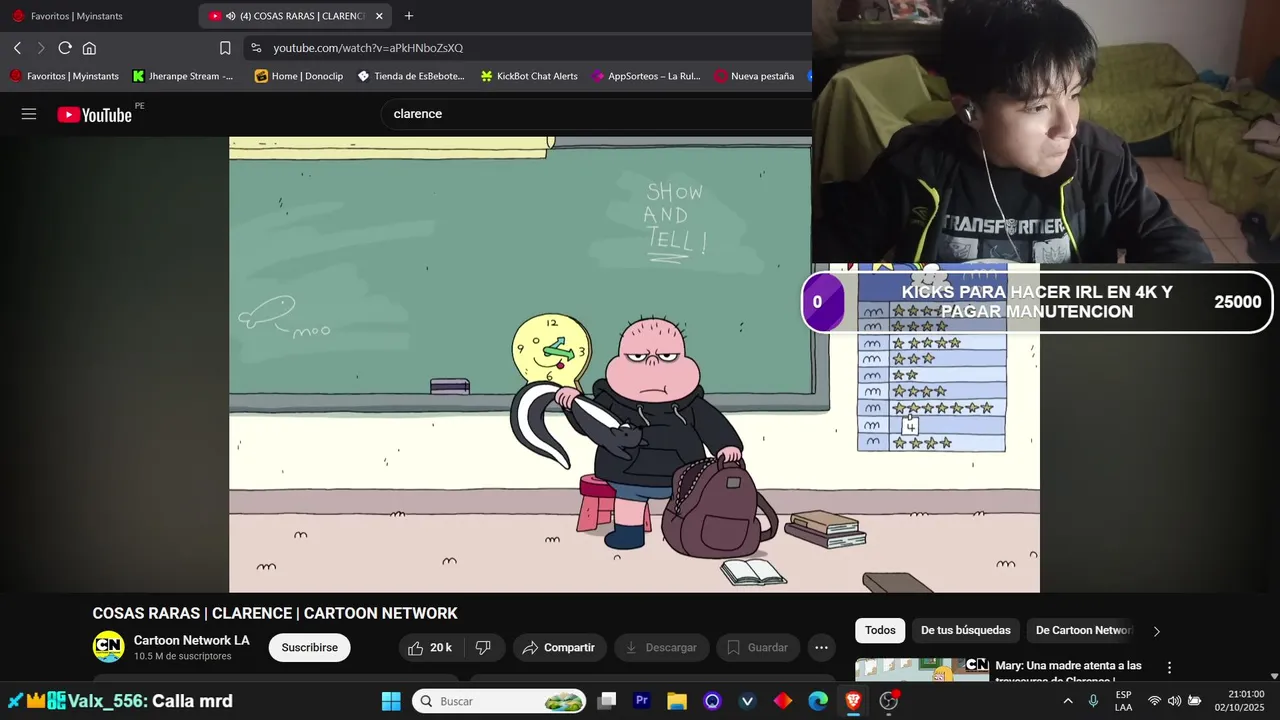Select the Todos filter chip
Viewport: 1280px width, 720px height.
880,630
